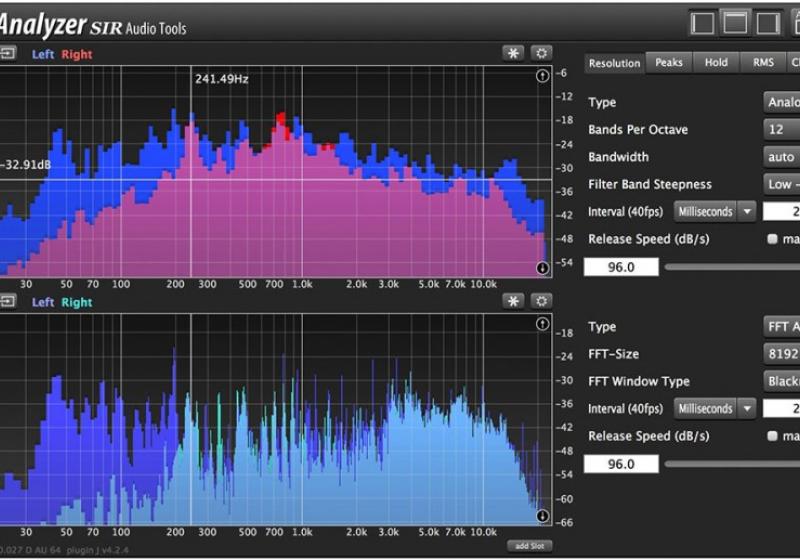Switch to the Peaks tab
Viewport: 800px width, 560px height.
[669, 62]
